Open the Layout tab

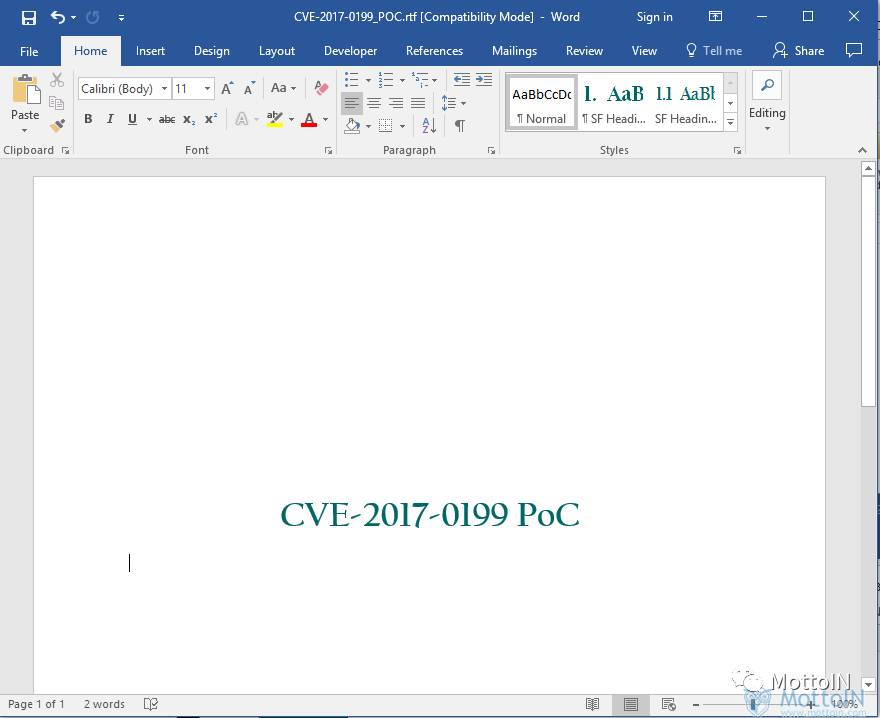[x=277, y=51]
